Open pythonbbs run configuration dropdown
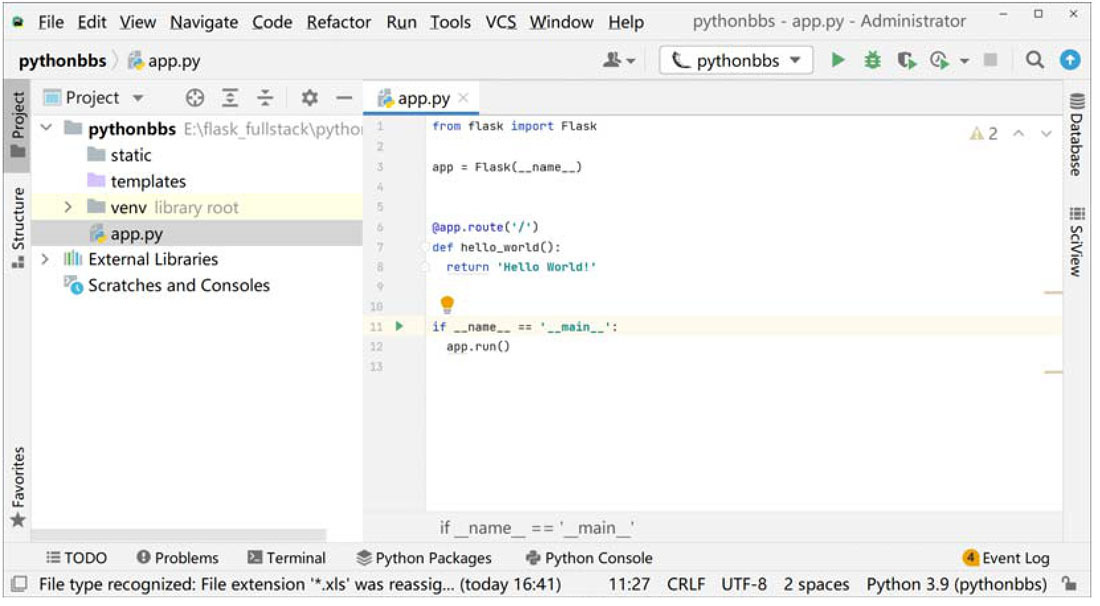The width and height of the screenshot is (1100, 606). tap(736, 60)
